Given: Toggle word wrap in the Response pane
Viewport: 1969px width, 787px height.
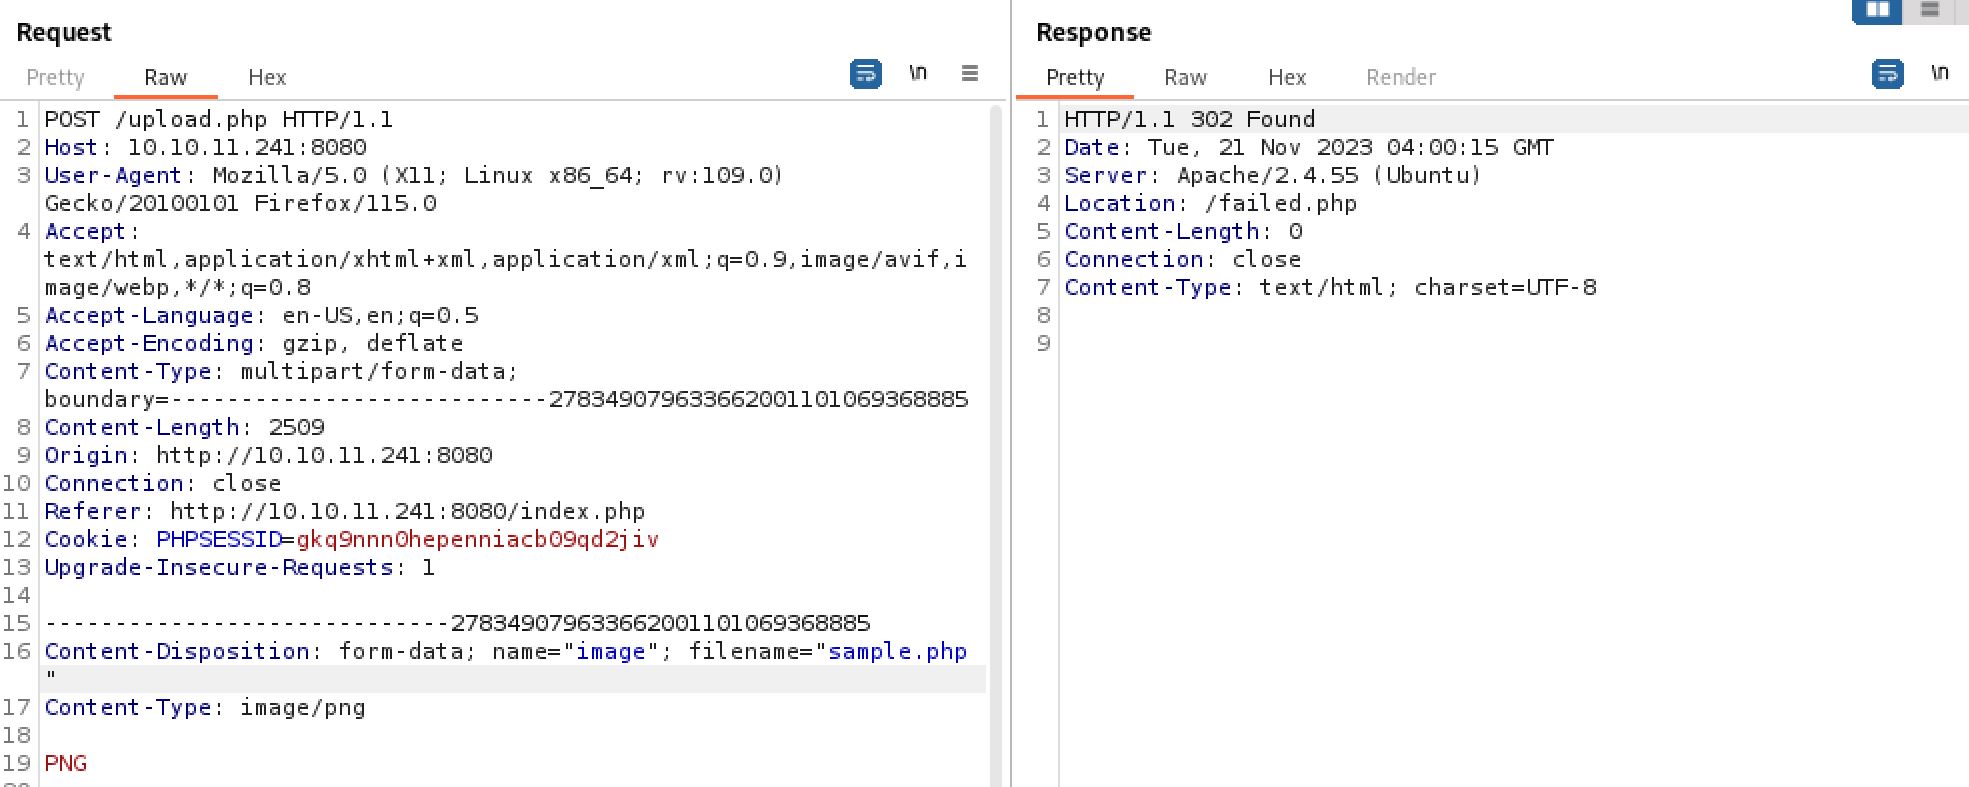Looking at the screenshot, I should [1887, 74].
